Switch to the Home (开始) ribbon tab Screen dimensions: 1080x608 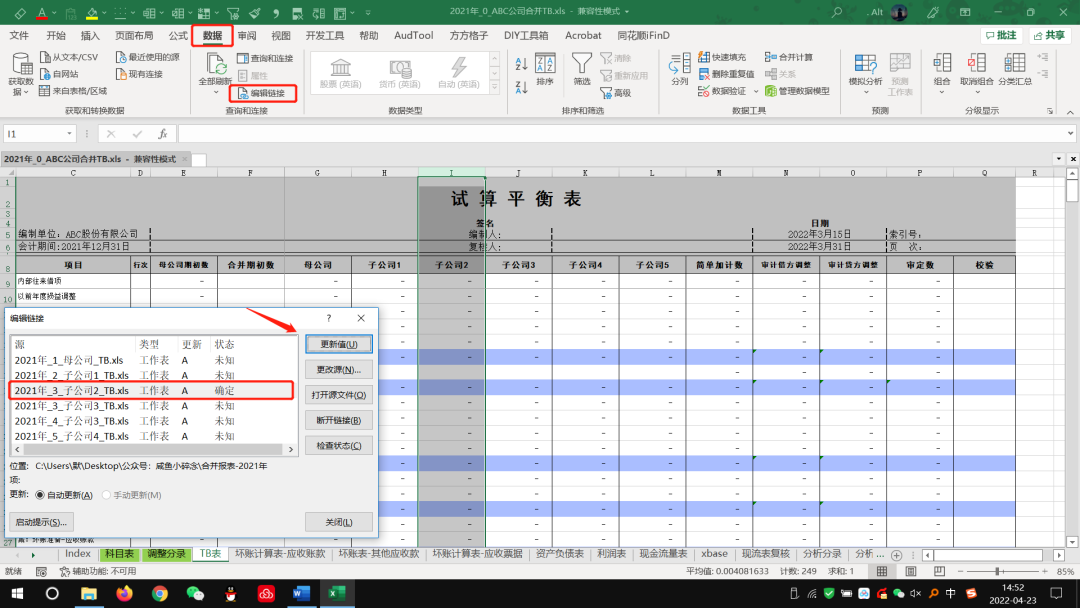[x=55, y=35]
